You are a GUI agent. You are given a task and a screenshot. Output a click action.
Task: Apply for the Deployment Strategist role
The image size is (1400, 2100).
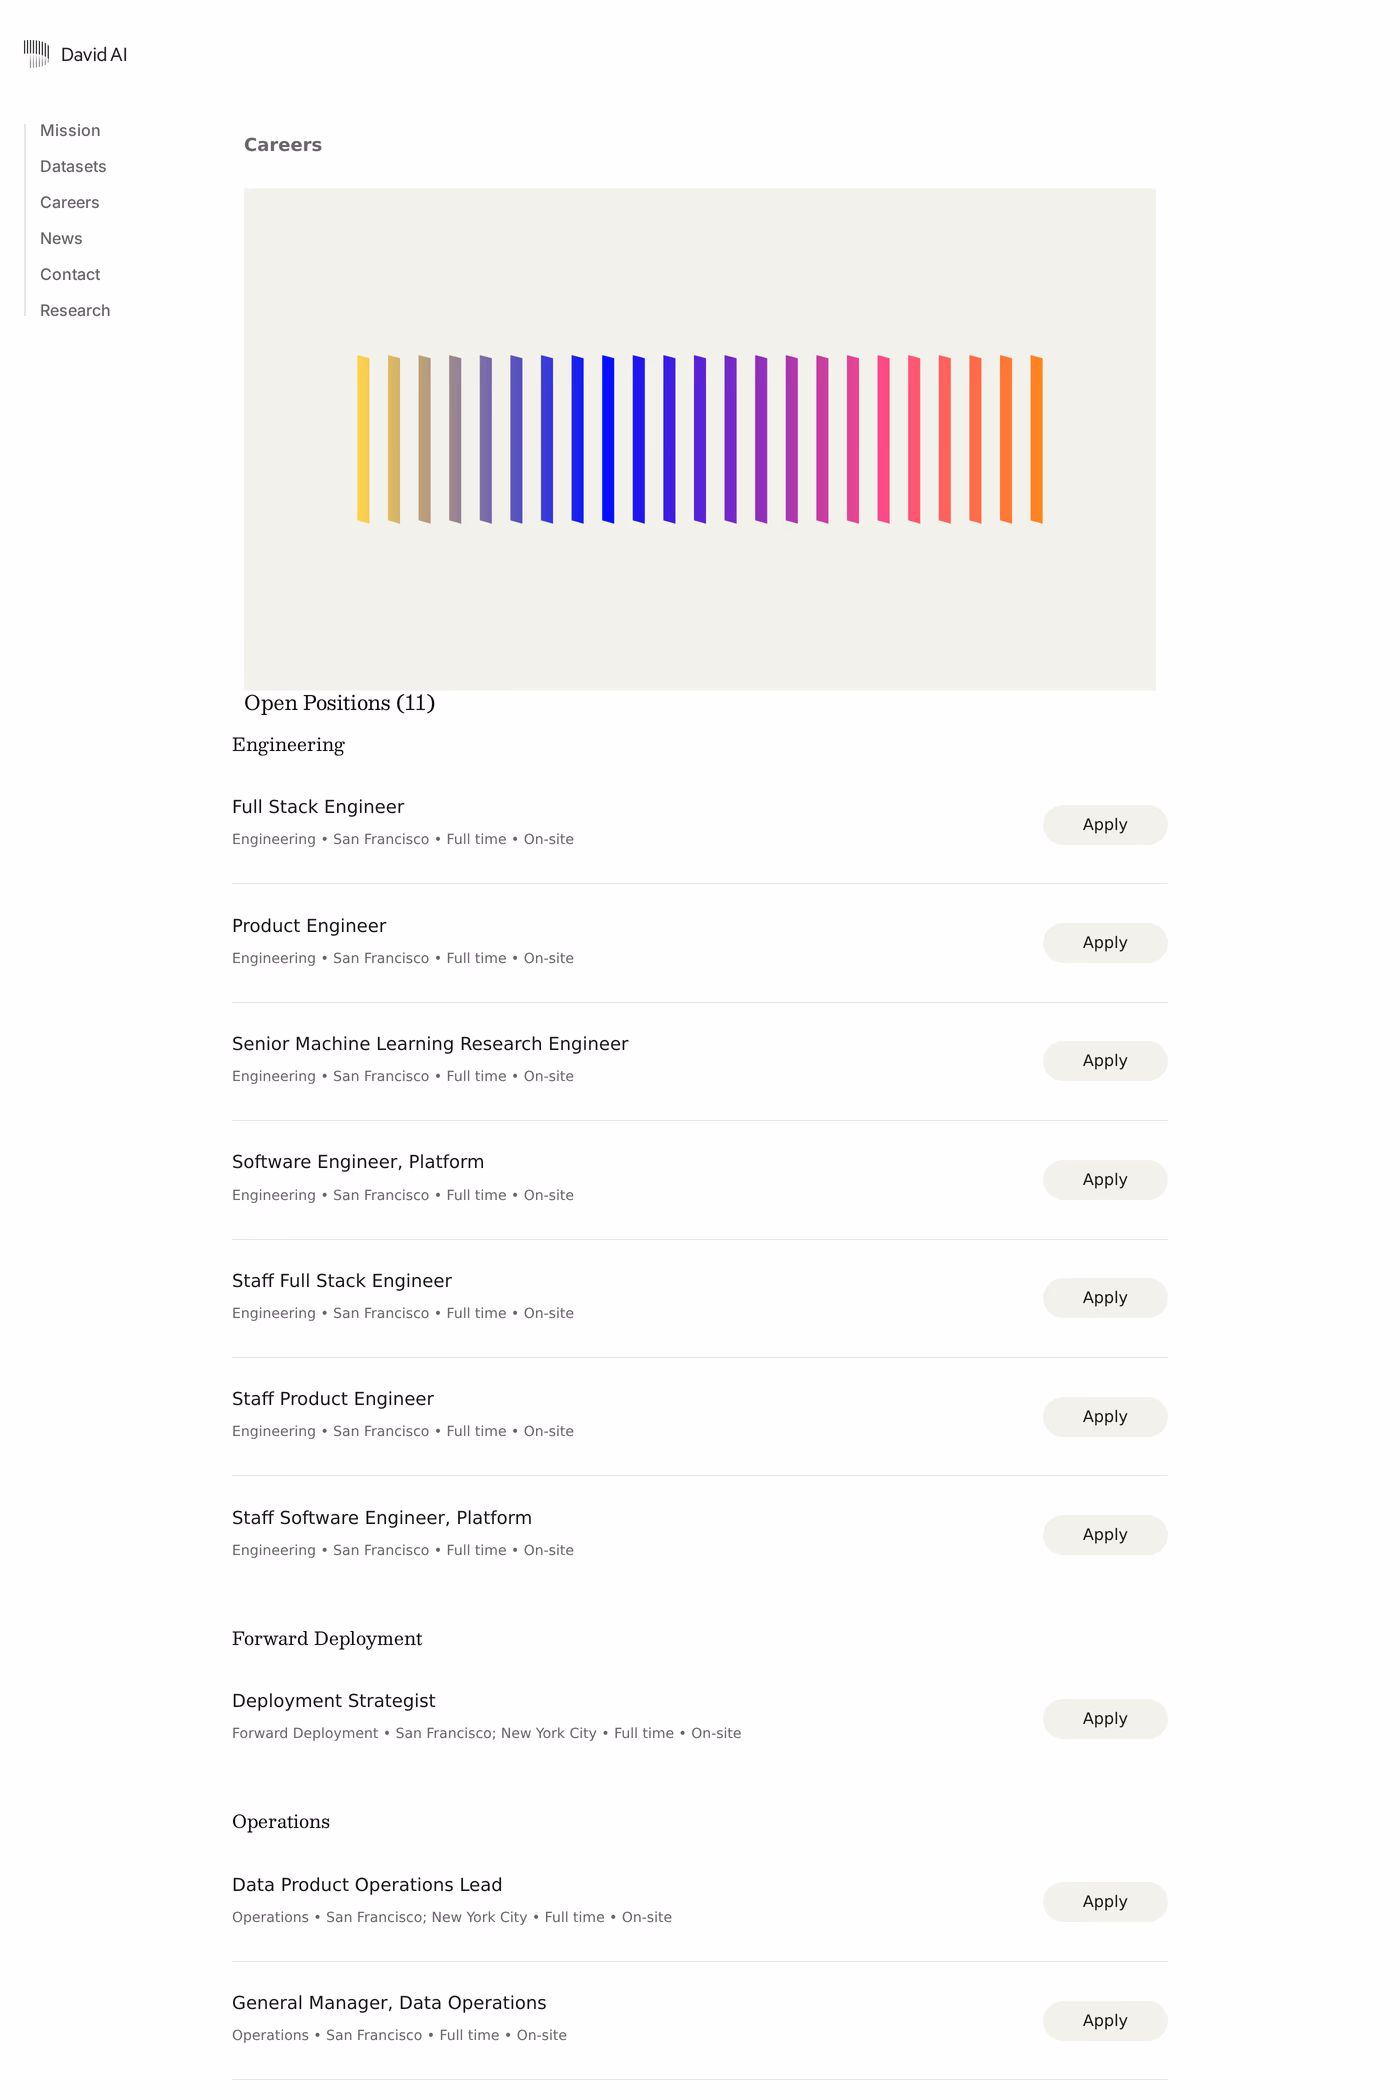[1105, 1719]
